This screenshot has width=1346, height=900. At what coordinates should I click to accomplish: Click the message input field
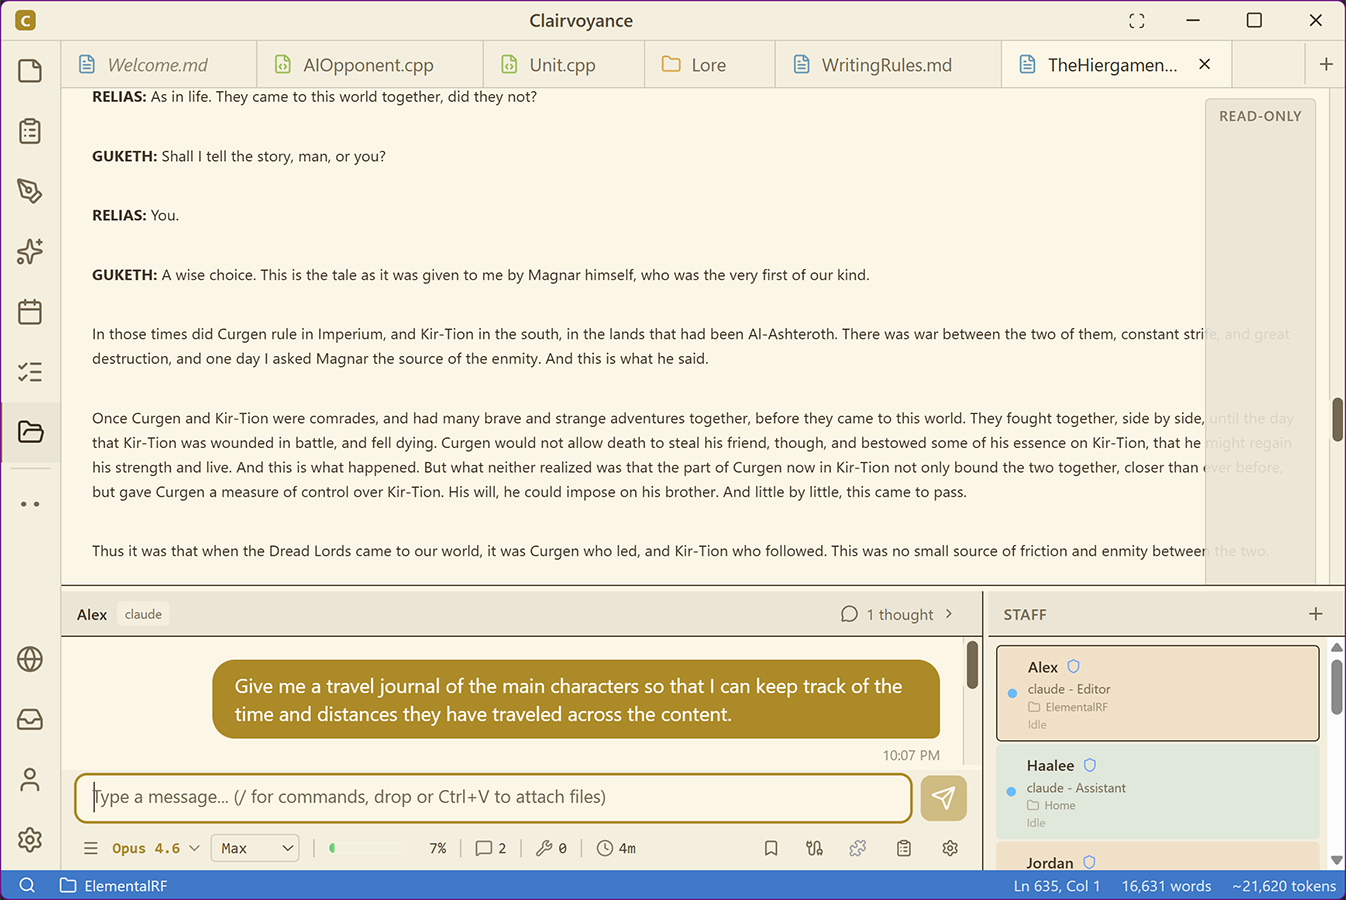[x=493, y=797]
